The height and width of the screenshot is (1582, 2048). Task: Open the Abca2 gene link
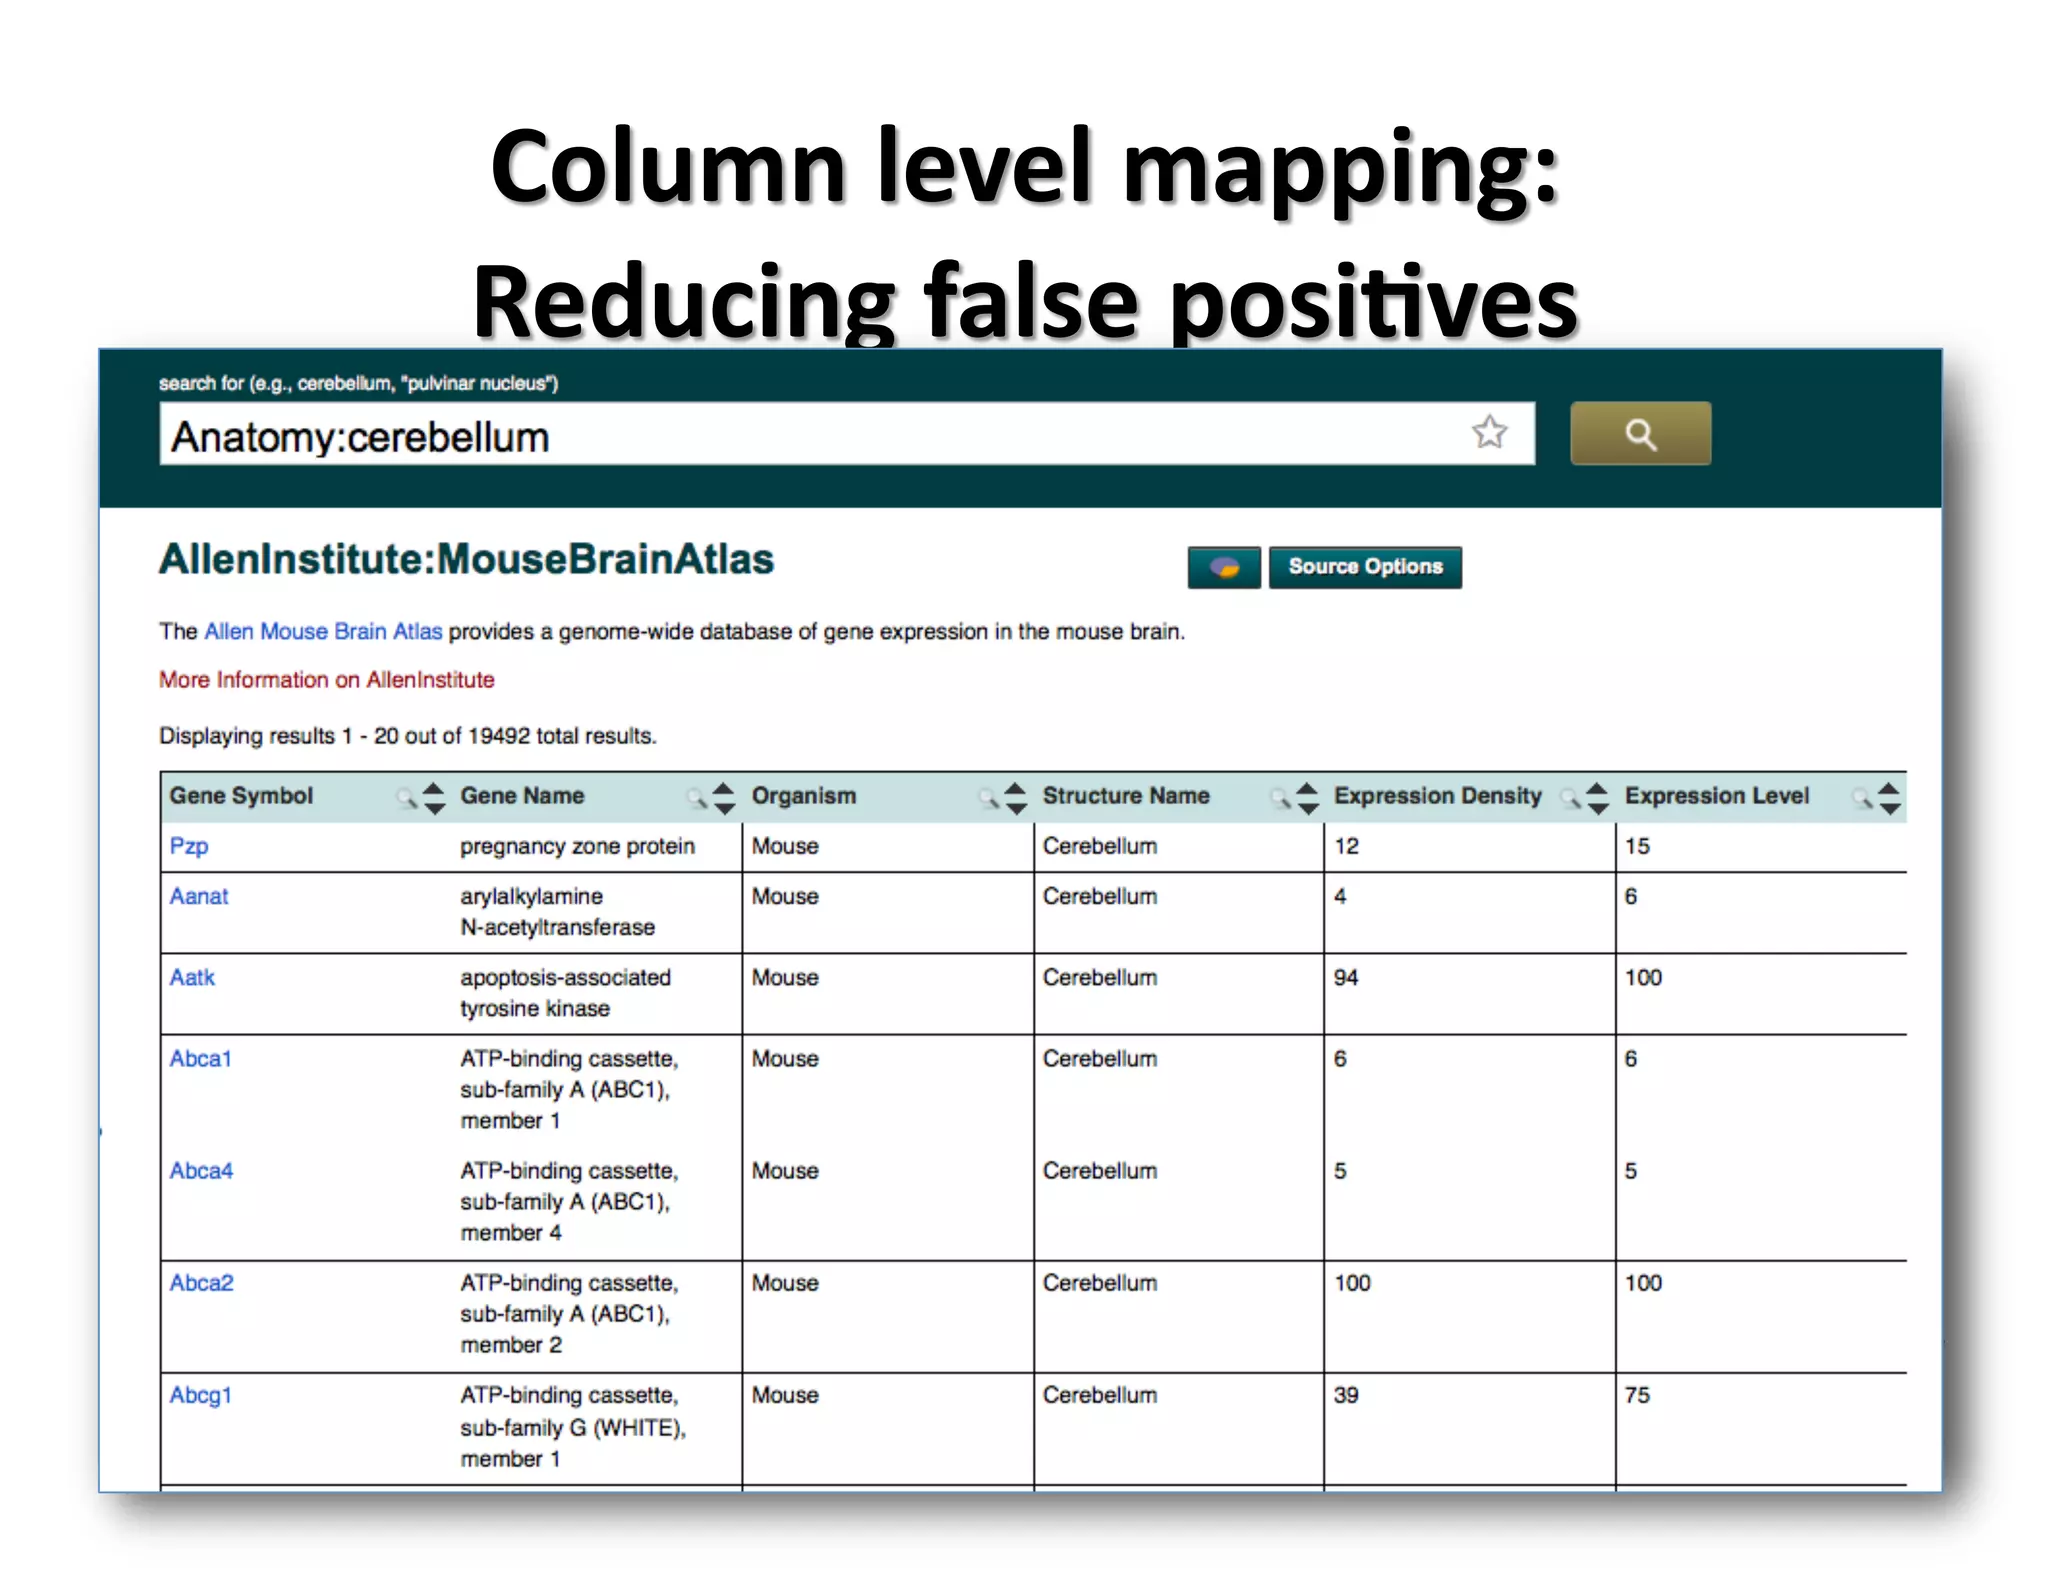click(x=201, y=1282)
